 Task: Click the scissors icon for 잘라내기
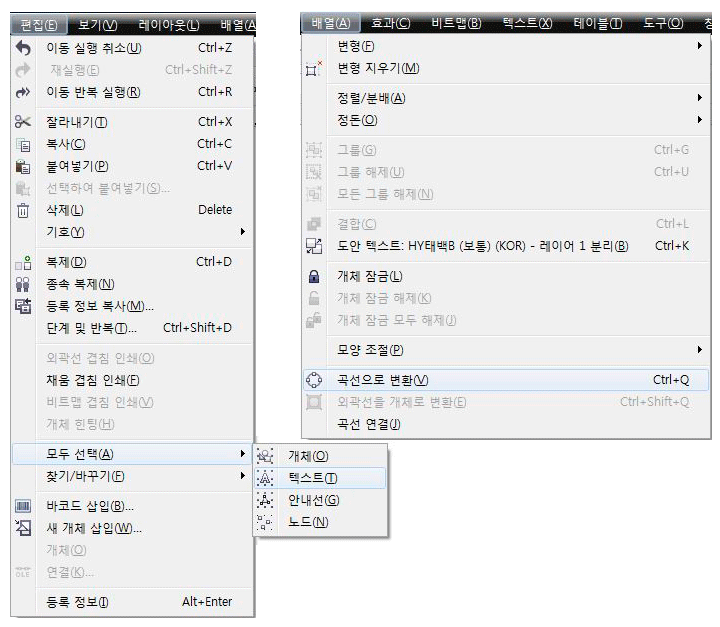click(x=24, y=122)
